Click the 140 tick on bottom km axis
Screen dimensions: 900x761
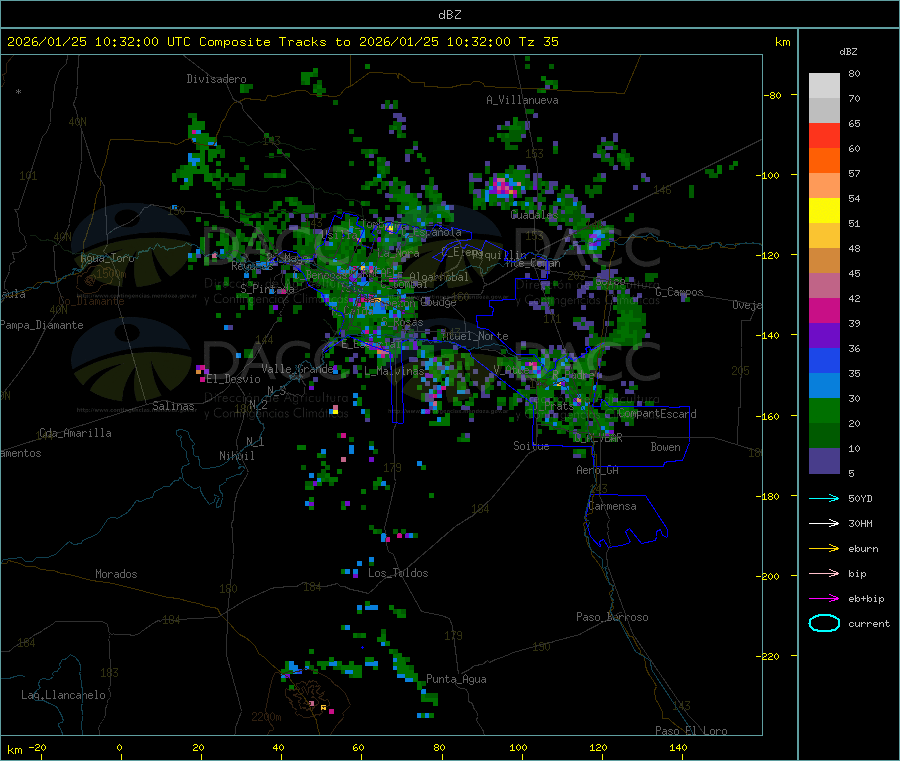click(678, 747)
